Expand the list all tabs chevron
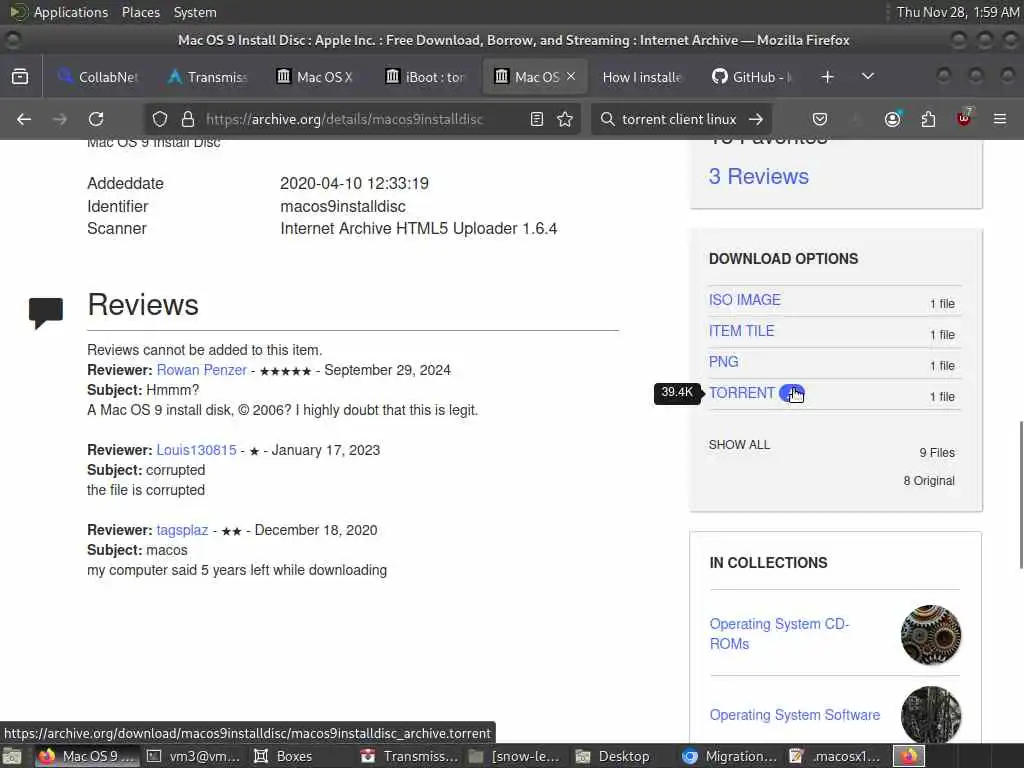The width and height of the screenshot is (1024, 768). point(867,76)
